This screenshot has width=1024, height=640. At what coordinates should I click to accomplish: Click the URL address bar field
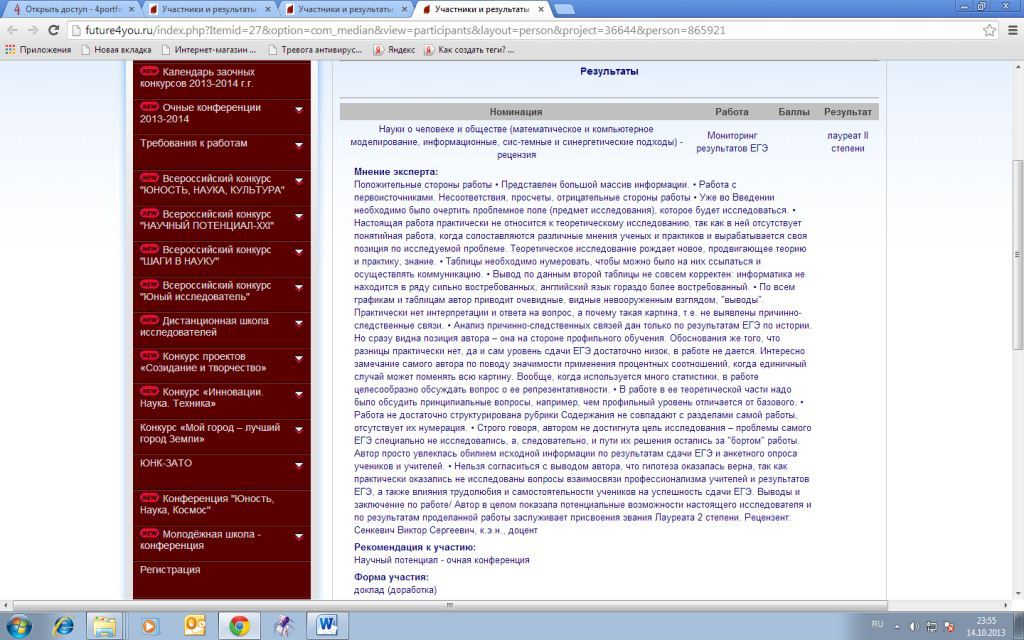[x=500, y=30]
